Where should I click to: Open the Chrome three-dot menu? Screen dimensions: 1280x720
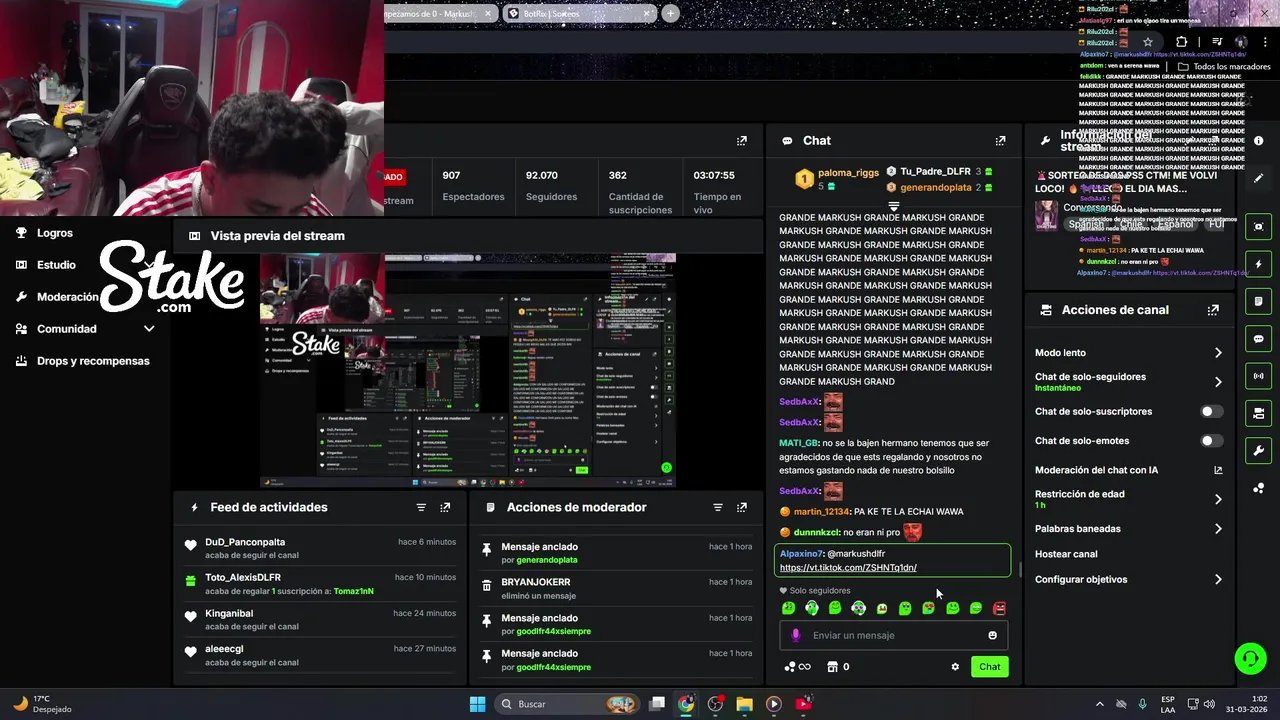pyautogui.click(x=1264, y=42)
